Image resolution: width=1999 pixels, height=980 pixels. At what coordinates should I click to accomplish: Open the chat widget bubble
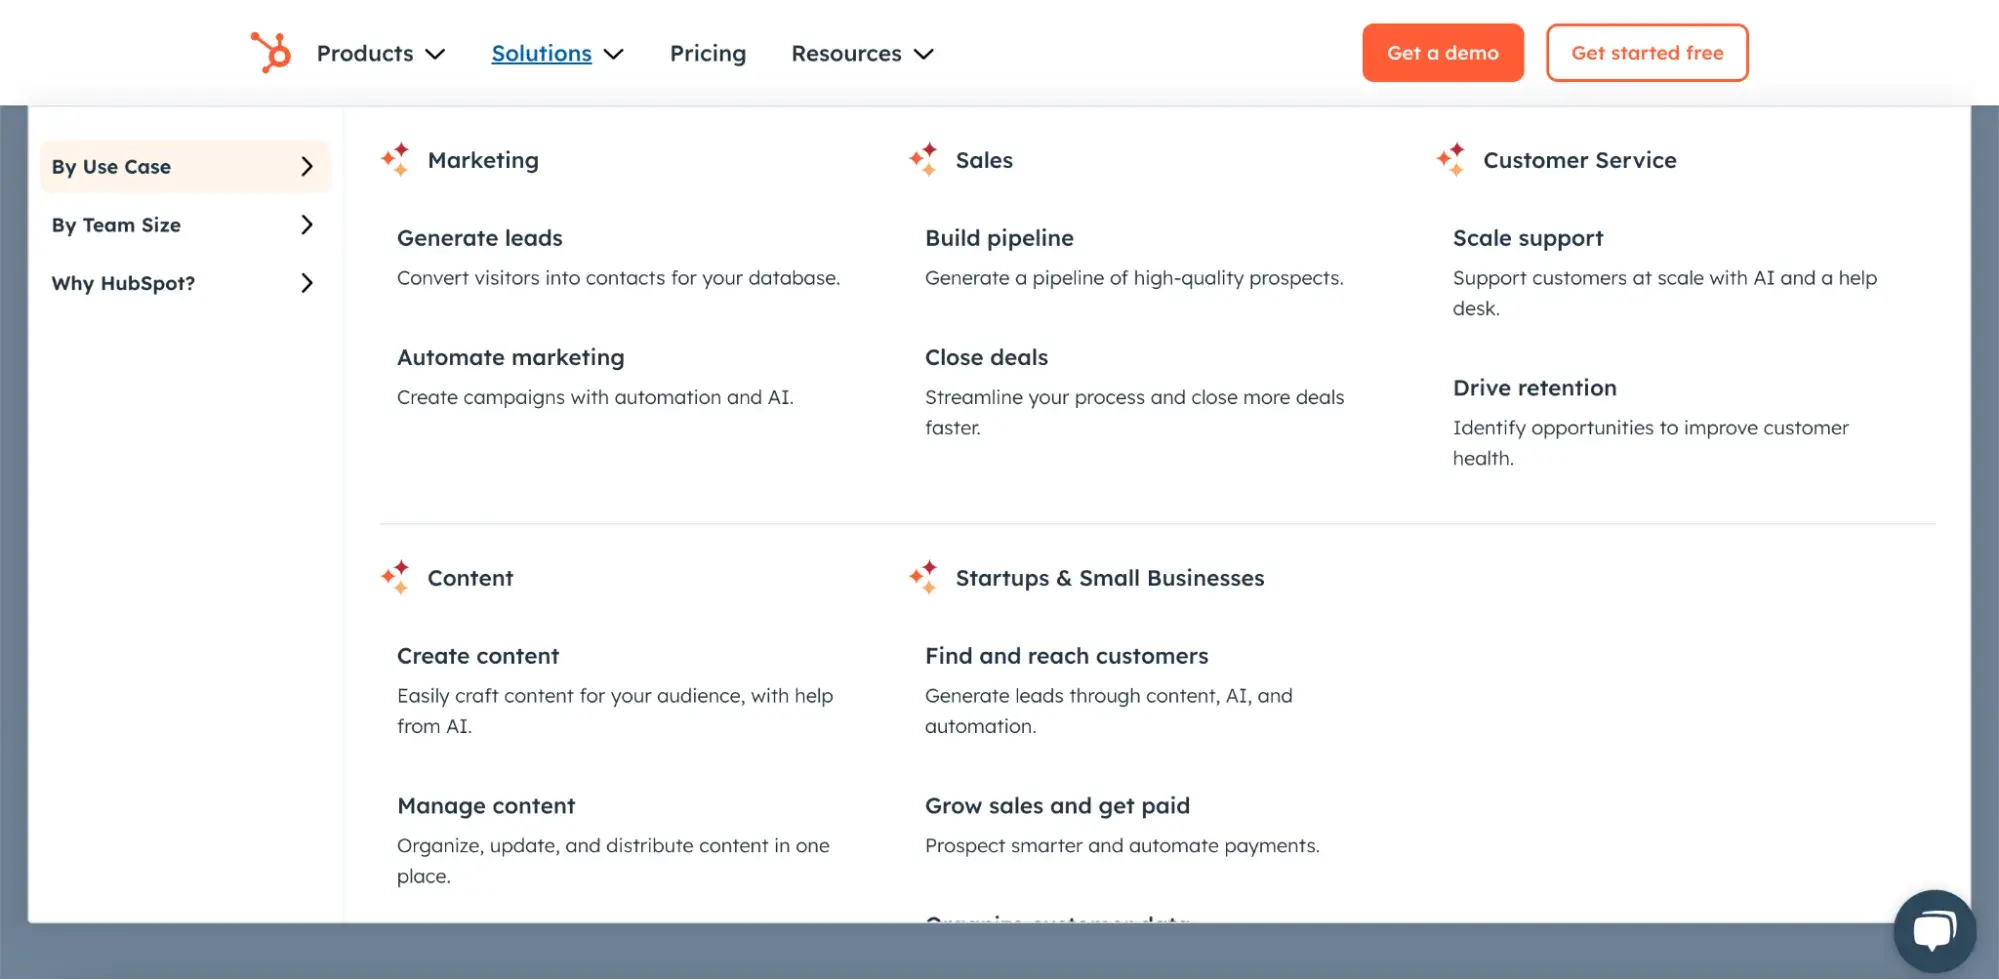[x=1934, y=930]
